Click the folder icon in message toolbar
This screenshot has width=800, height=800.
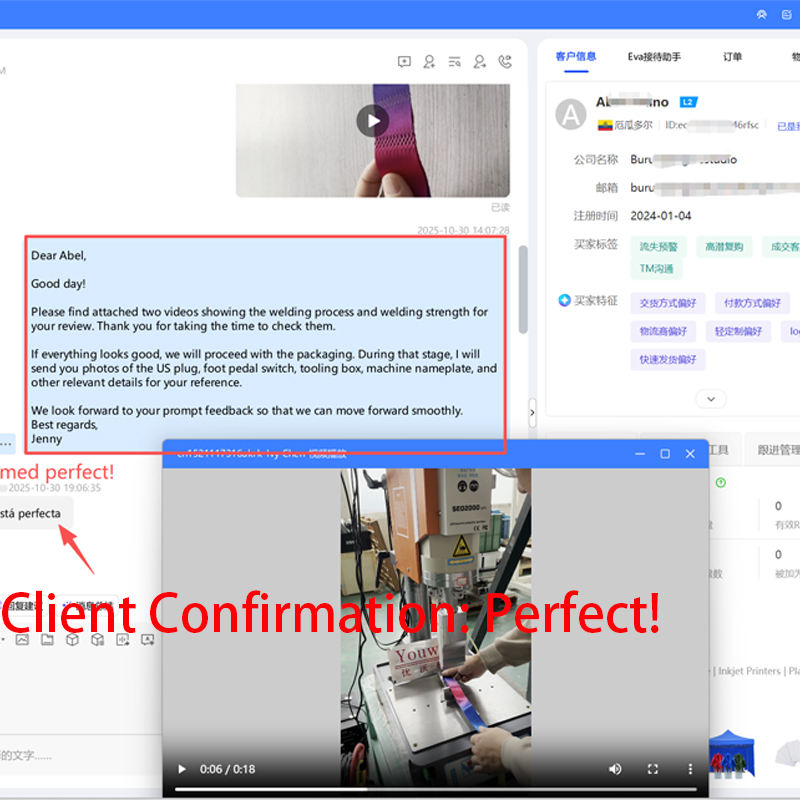47,639
